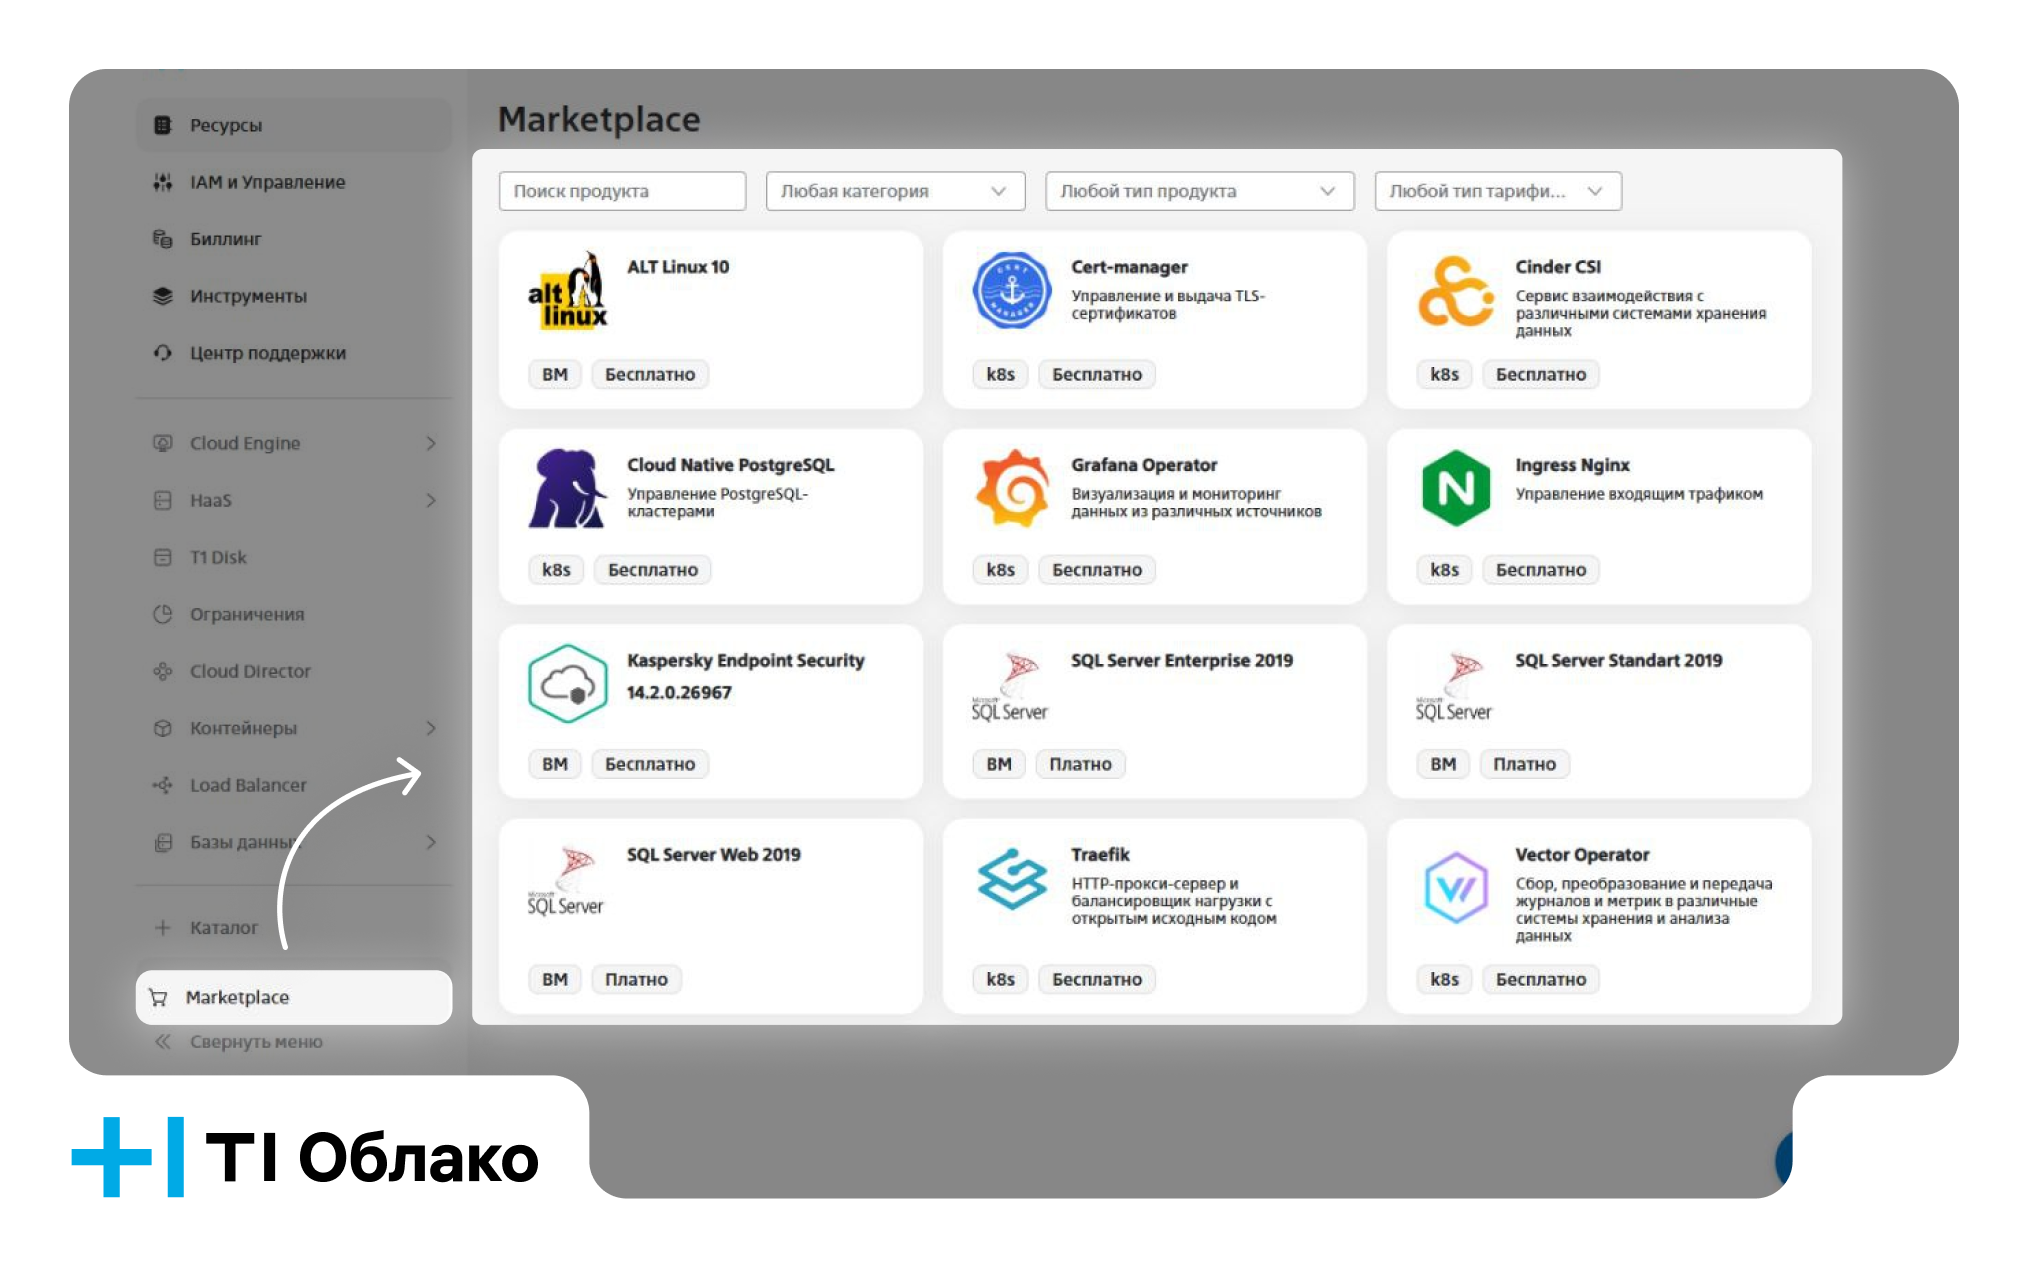The width and height of the screenshot is (2028, 1268).
Task: Expand the Контейнеры submenu chevron
Action: click(x=431, y=728)
